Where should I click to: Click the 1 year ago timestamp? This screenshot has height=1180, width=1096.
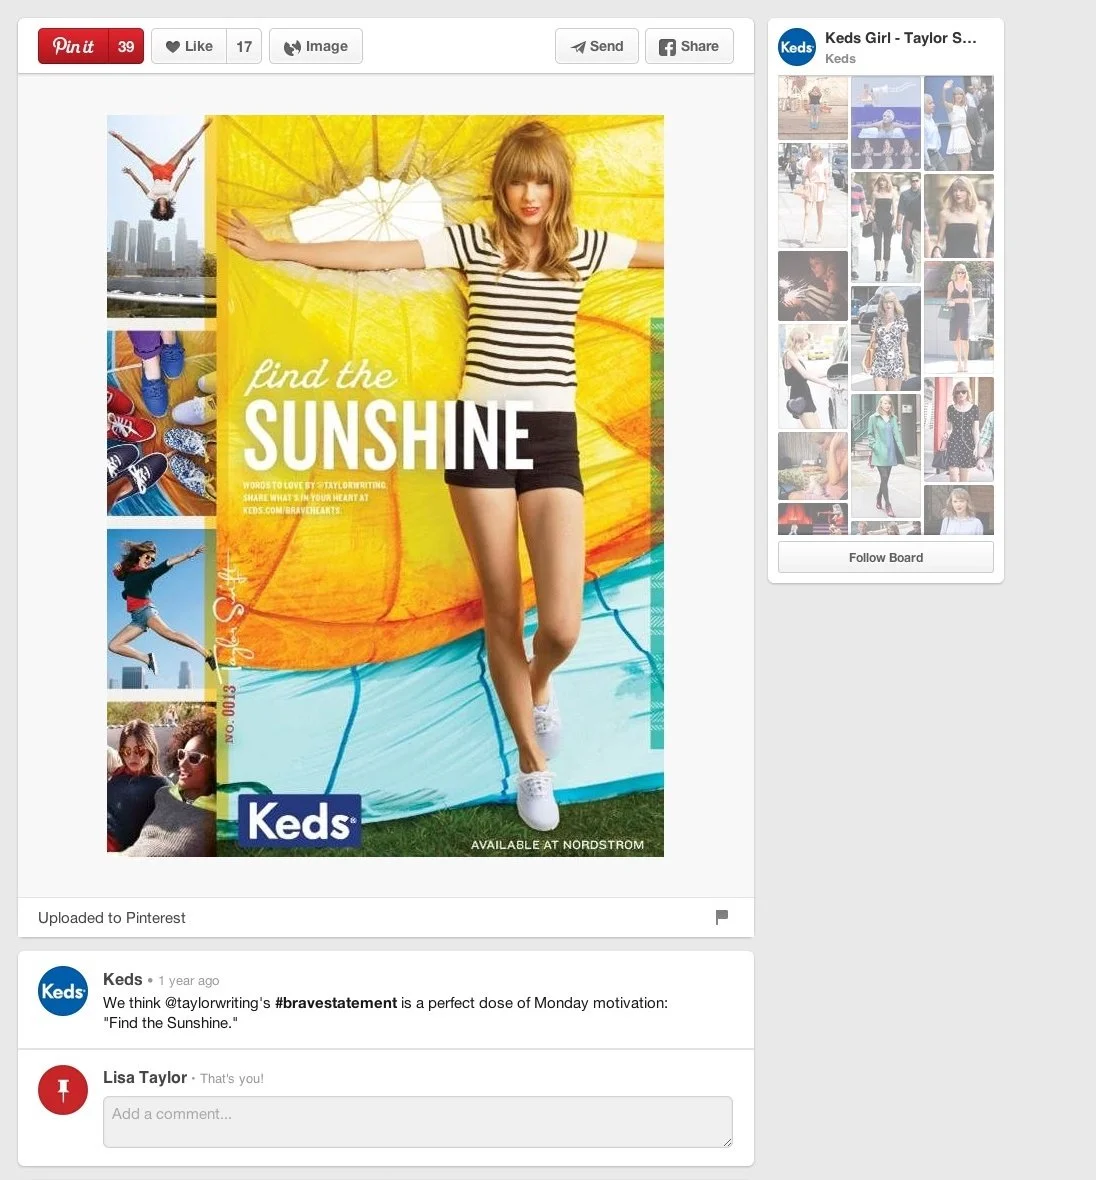pos(188,981)
